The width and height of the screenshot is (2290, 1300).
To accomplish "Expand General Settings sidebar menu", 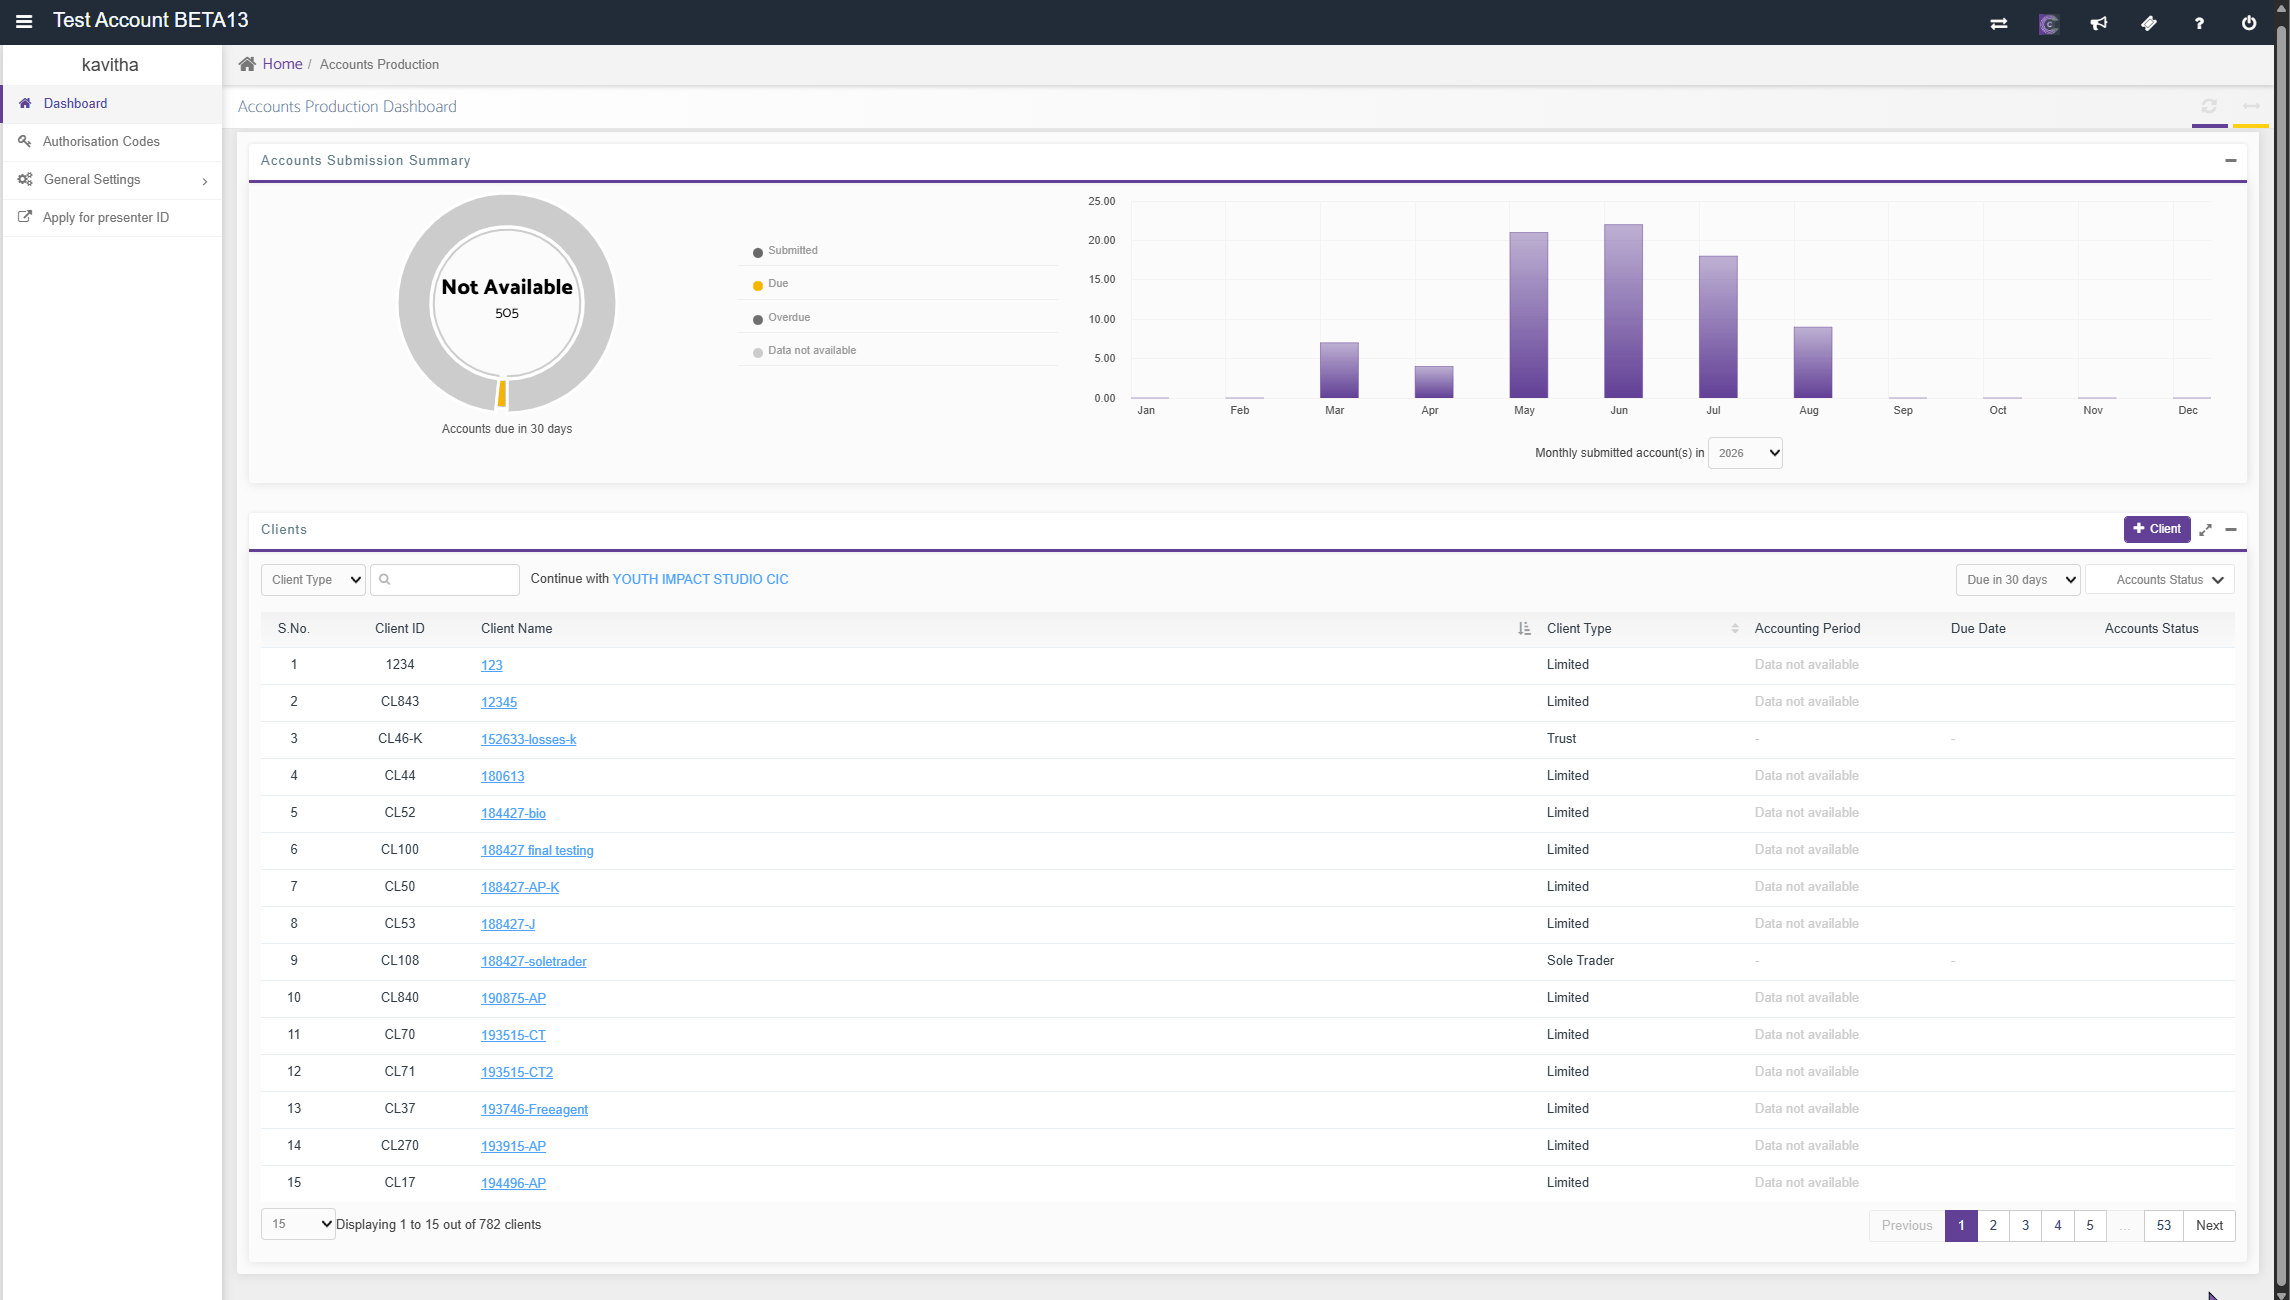I will [x=112, y=180].
